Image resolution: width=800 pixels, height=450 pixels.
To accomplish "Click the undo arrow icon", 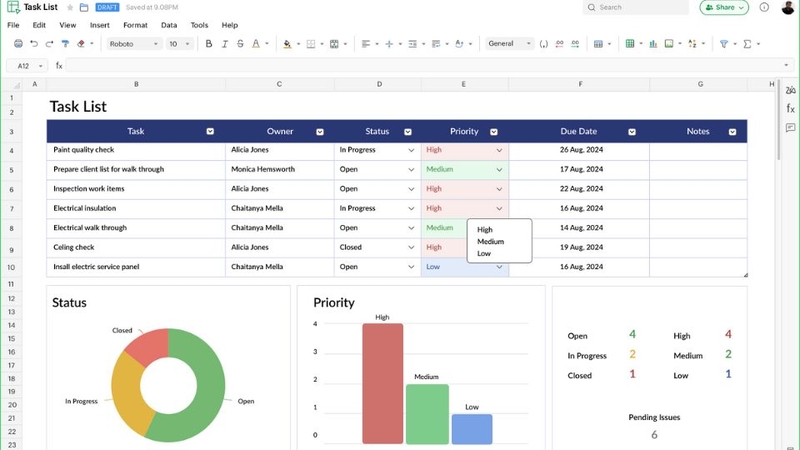I will coord(34,44).
